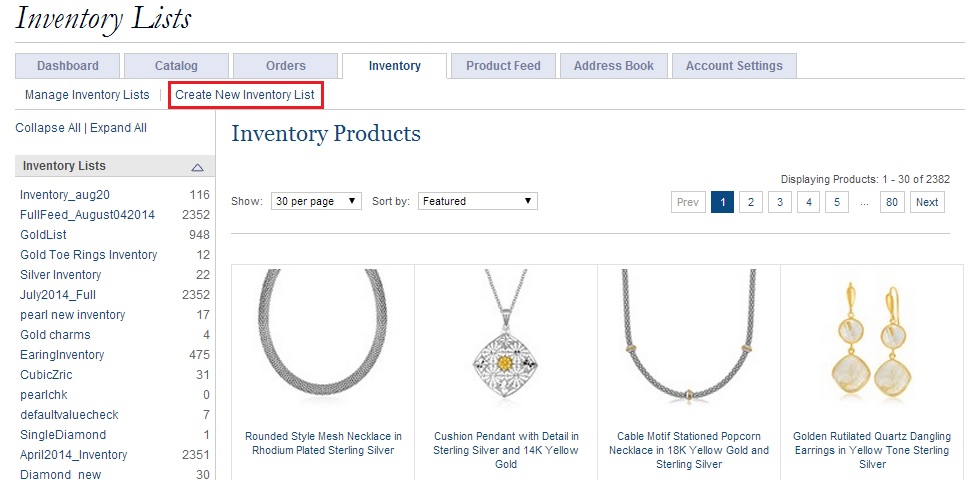Click Expand All link

tap(118, 128)
